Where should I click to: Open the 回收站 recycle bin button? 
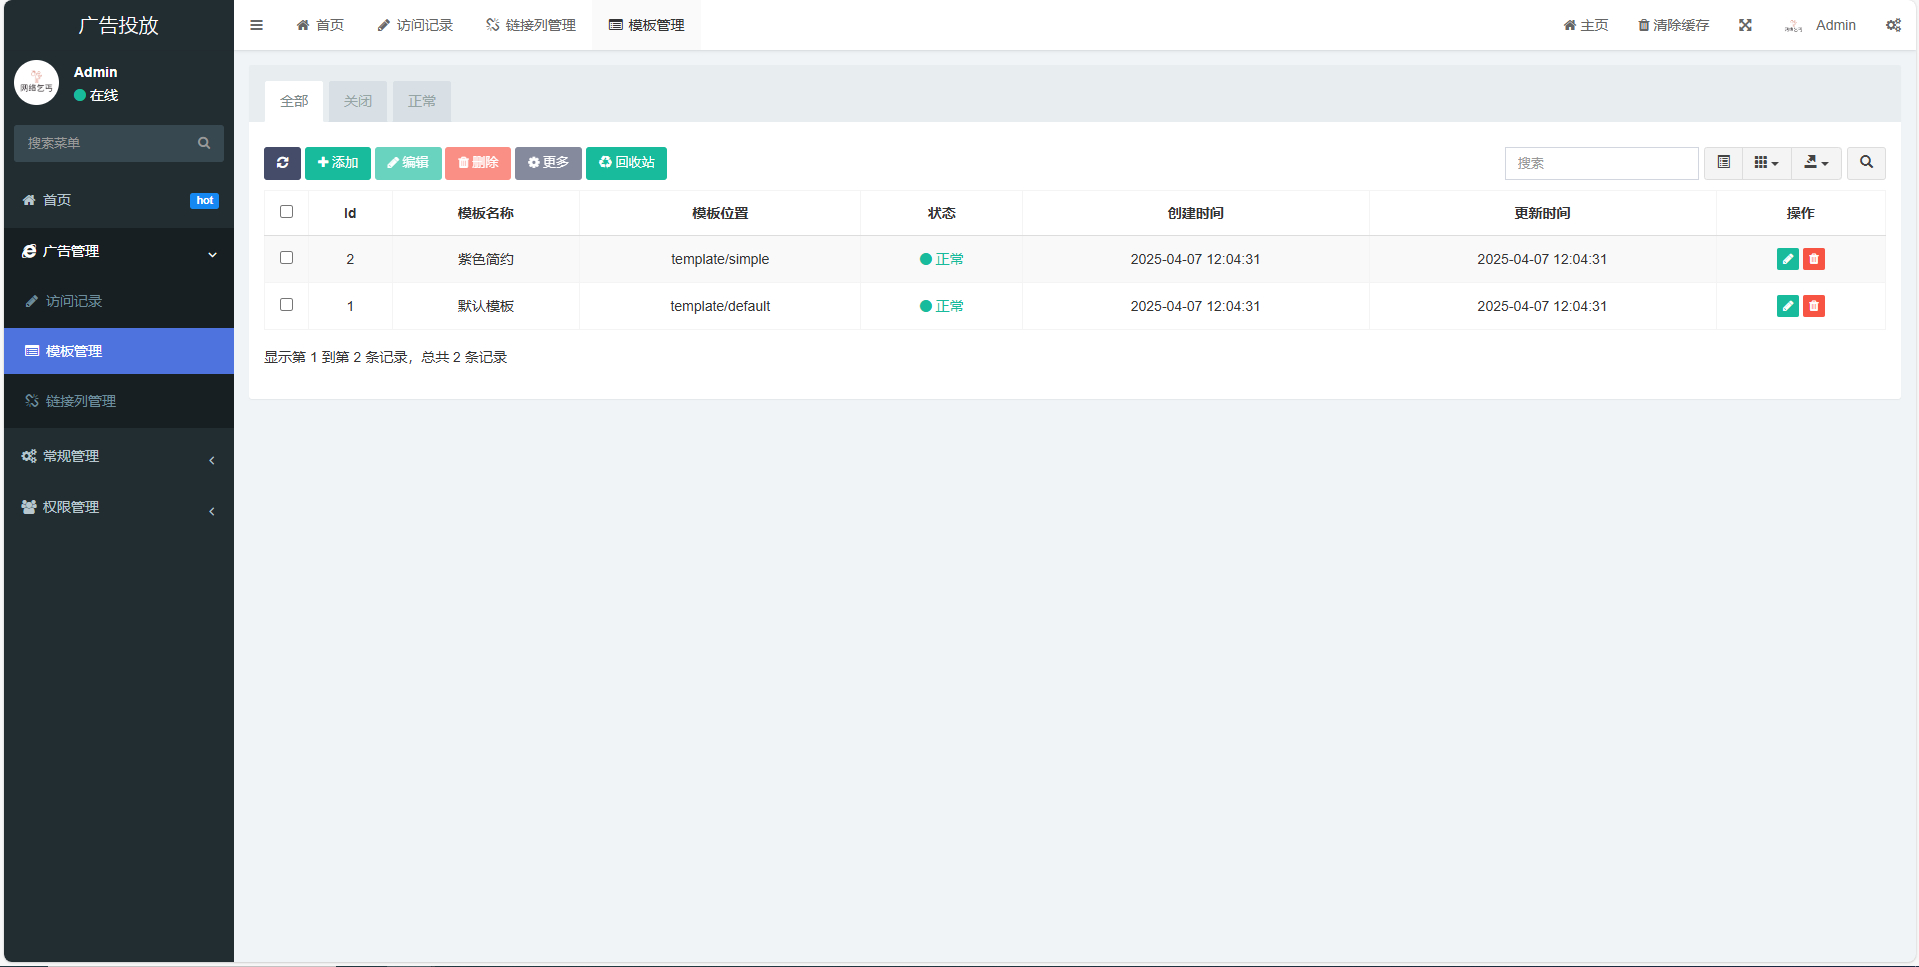tap(626, 163)
